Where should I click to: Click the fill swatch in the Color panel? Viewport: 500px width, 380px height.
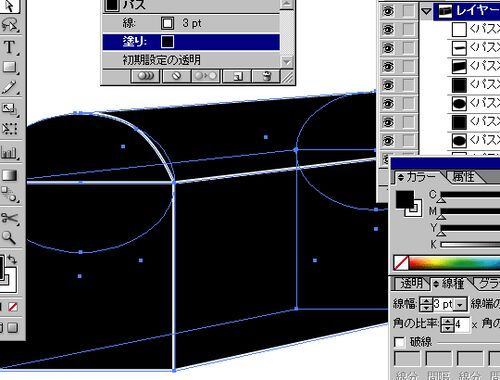(x=405, y=199)
